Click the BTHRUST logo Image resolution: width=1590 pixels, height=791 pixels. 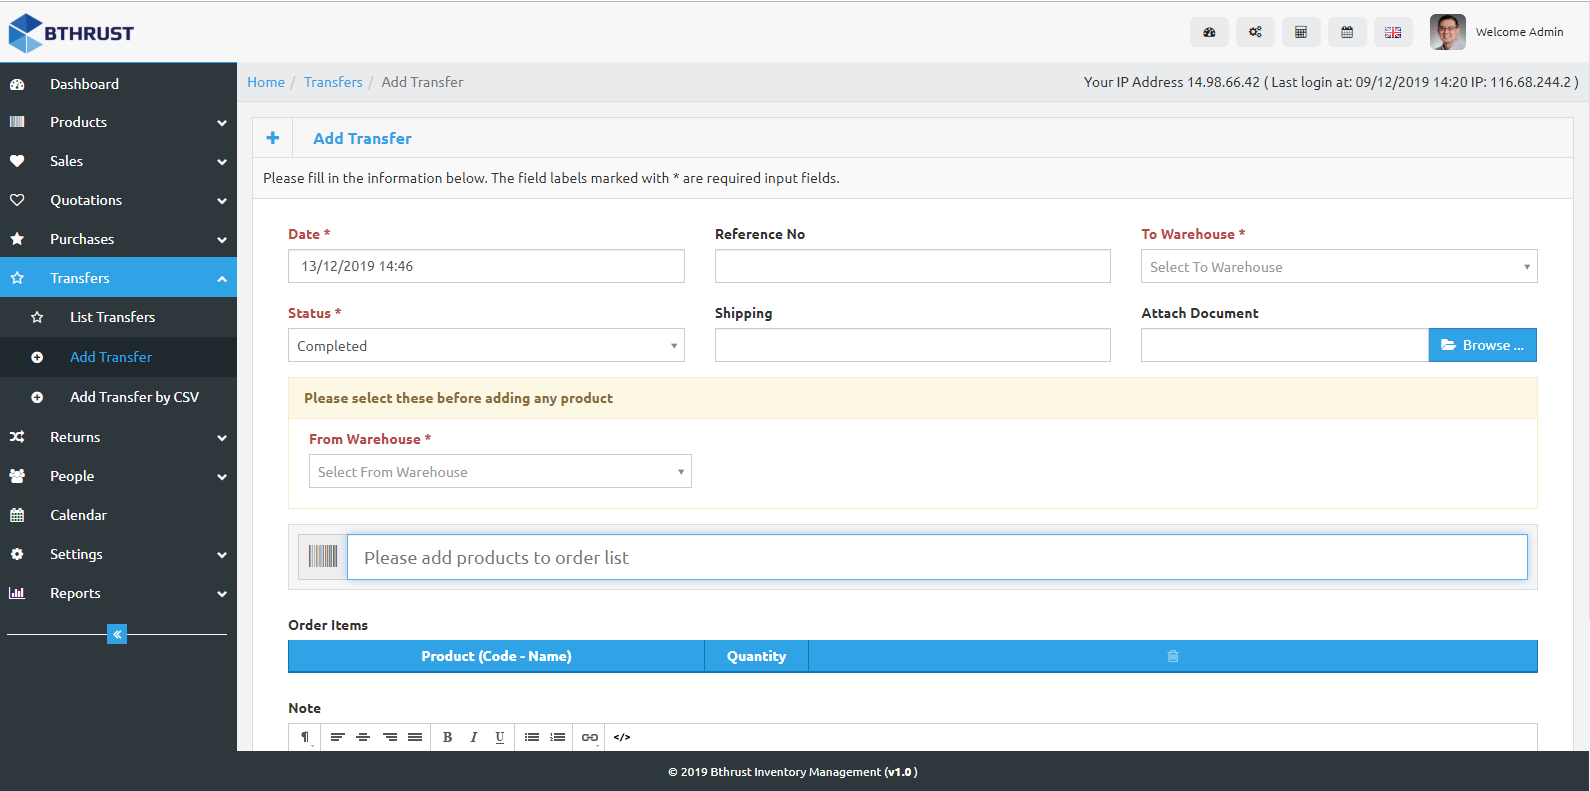(71, 33)
